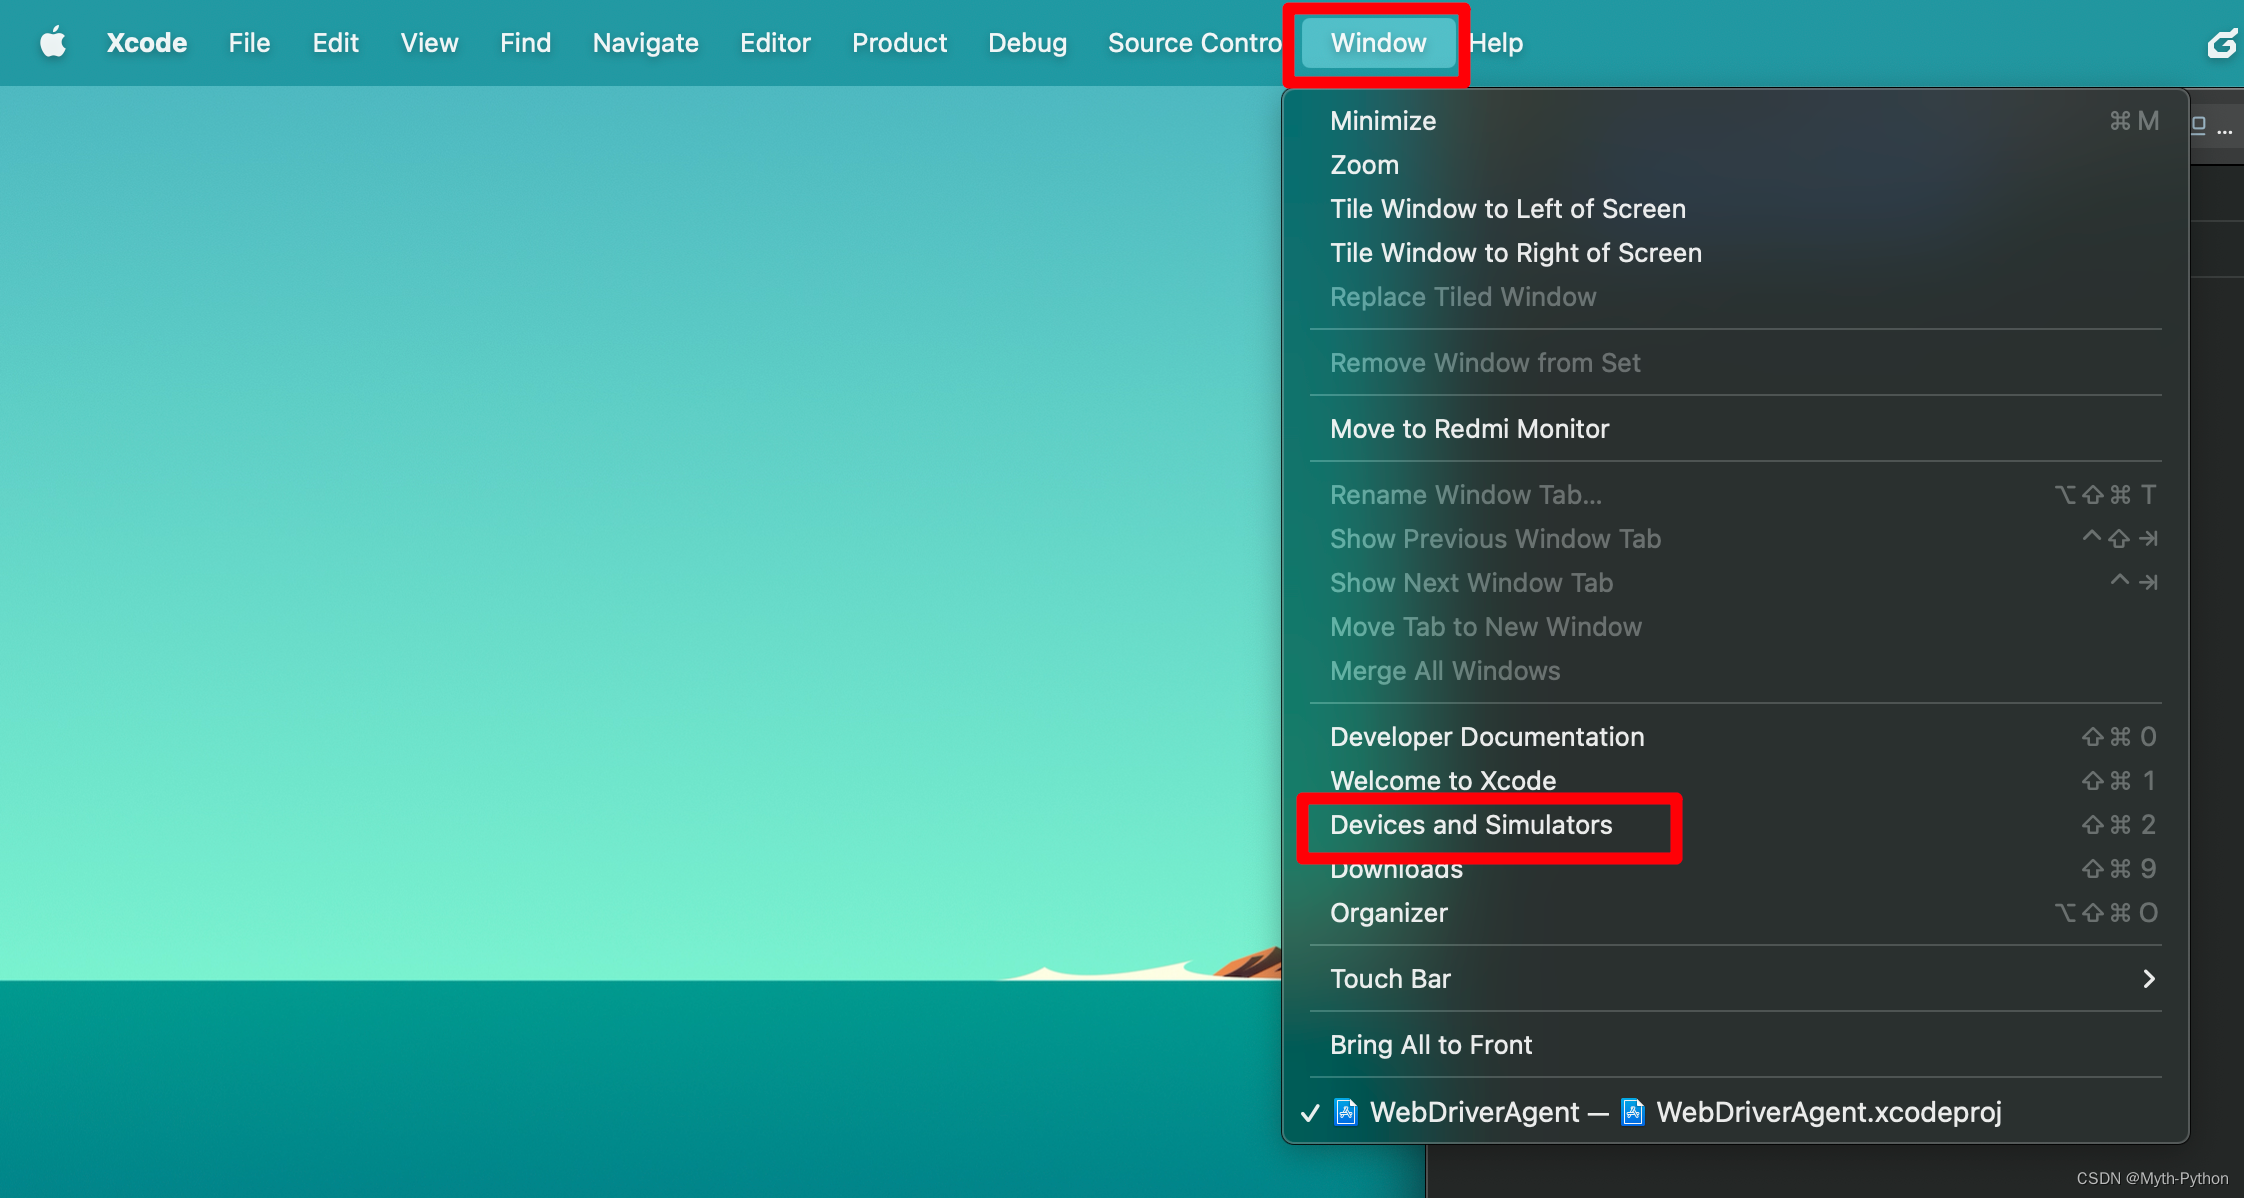Open Developer Documentation
This screenshot has width=2244, height=1198.
pyautogui.click(x=1487, y=737)
